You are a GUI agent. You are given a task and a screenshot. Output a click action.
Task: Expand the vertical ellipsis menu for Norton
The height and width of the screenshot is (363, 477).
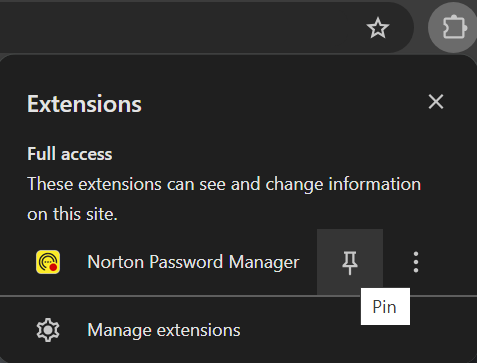tap(416, 262)
